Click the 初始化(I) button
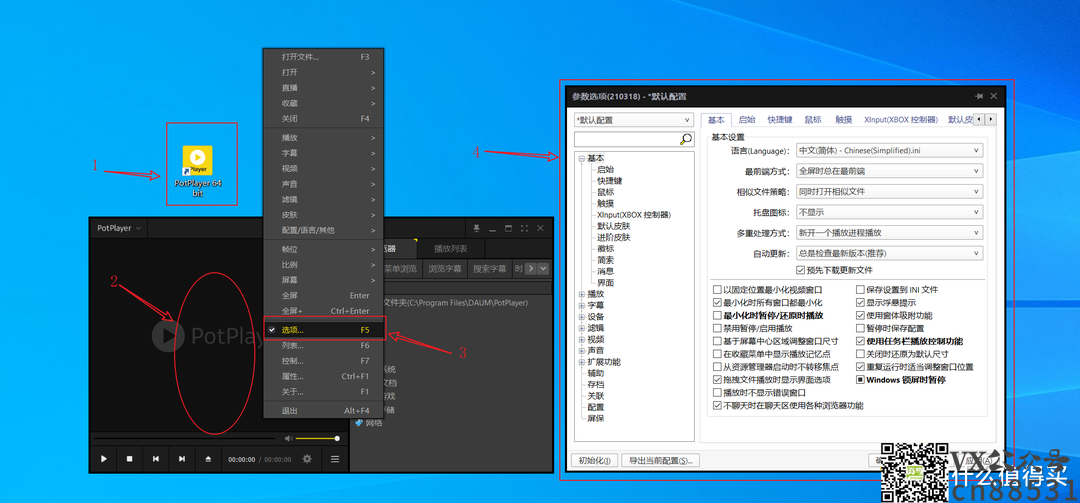Viewport: 1080px width, 503px height. [x=594, y=460]
